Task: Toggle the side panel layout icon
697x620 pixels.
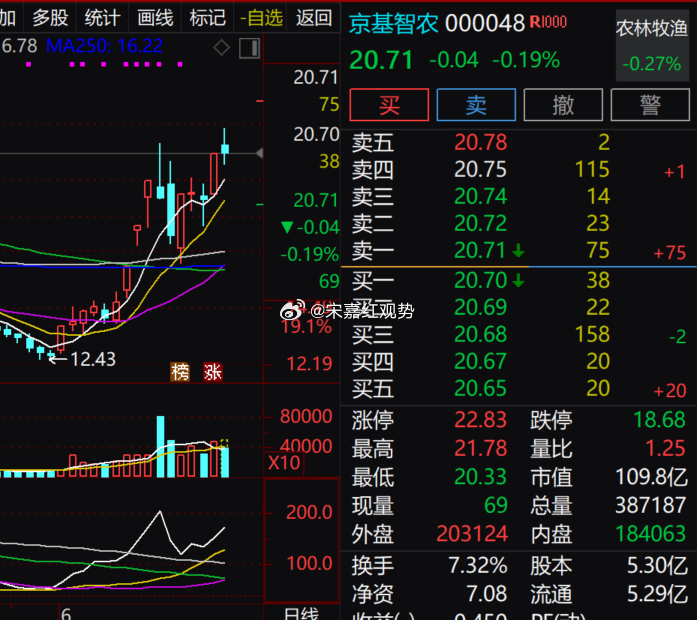Action: pyautogui.click(x=249, y=48)
